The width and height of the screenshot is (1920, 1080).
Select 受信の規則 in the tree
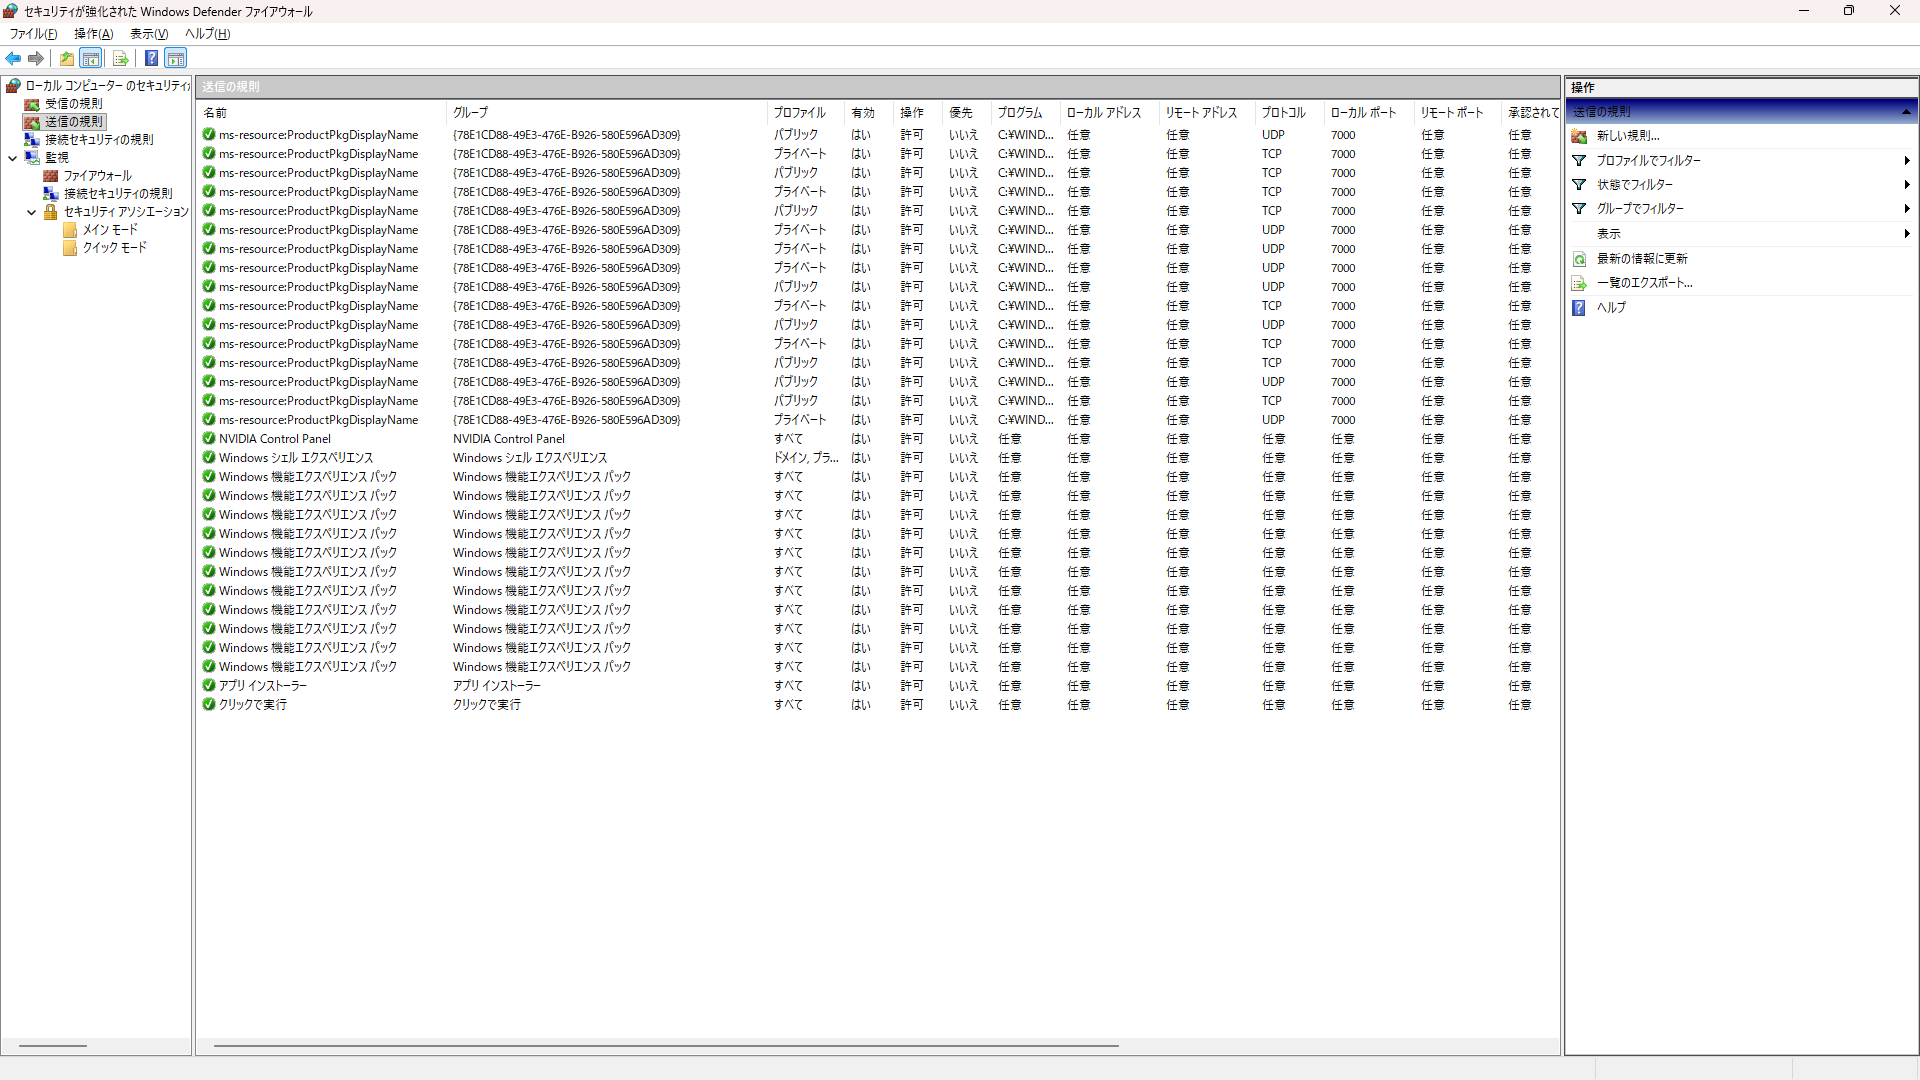coord(73,104)
